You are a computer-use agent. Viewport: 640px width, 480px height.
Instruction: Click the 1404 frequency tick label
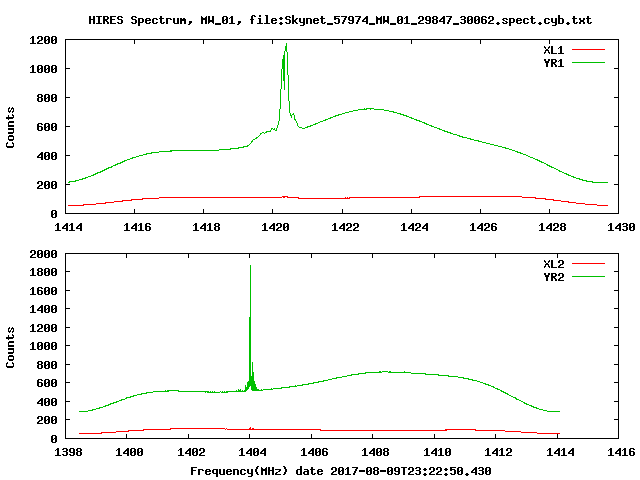(252, 452)
